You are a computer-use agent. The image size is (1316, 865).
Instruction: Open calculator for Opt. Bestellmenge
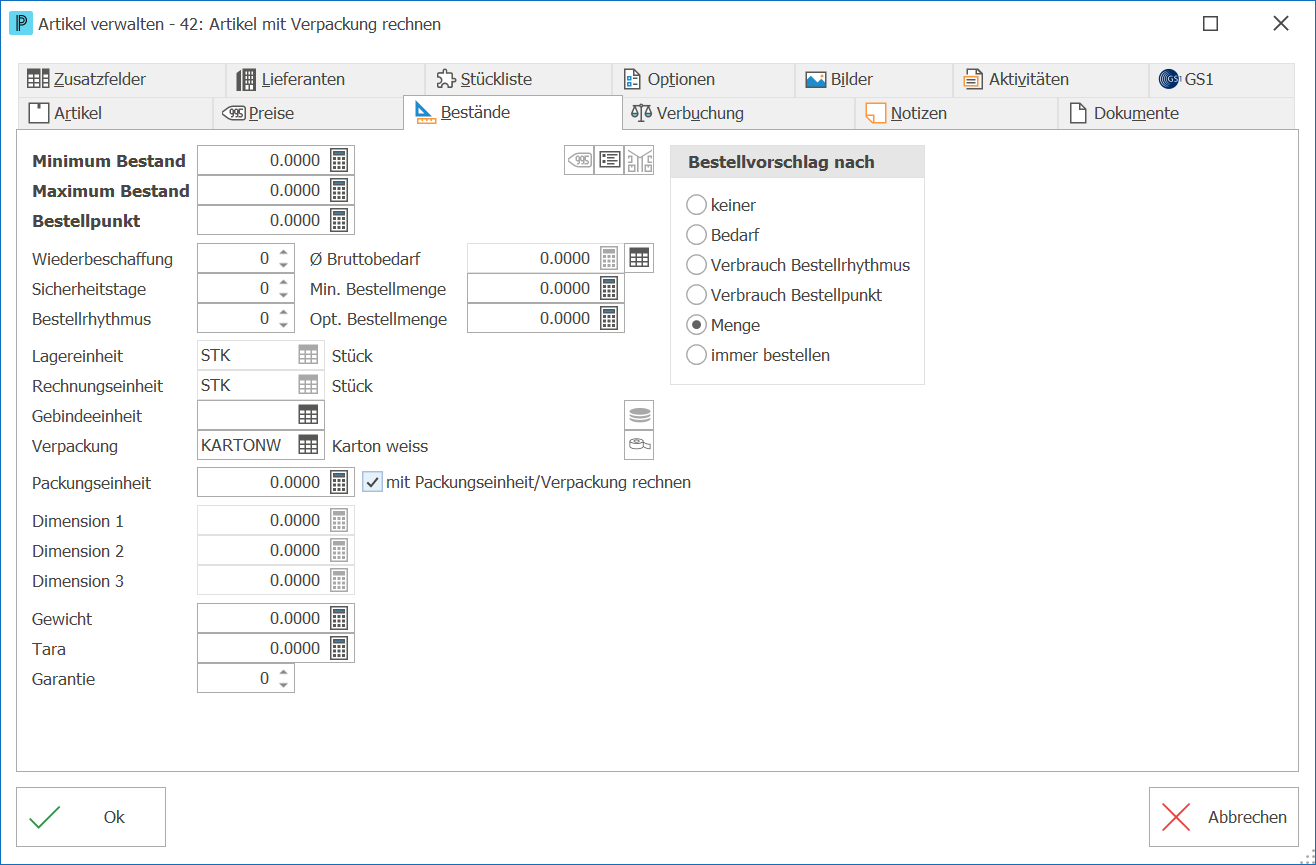609,318
